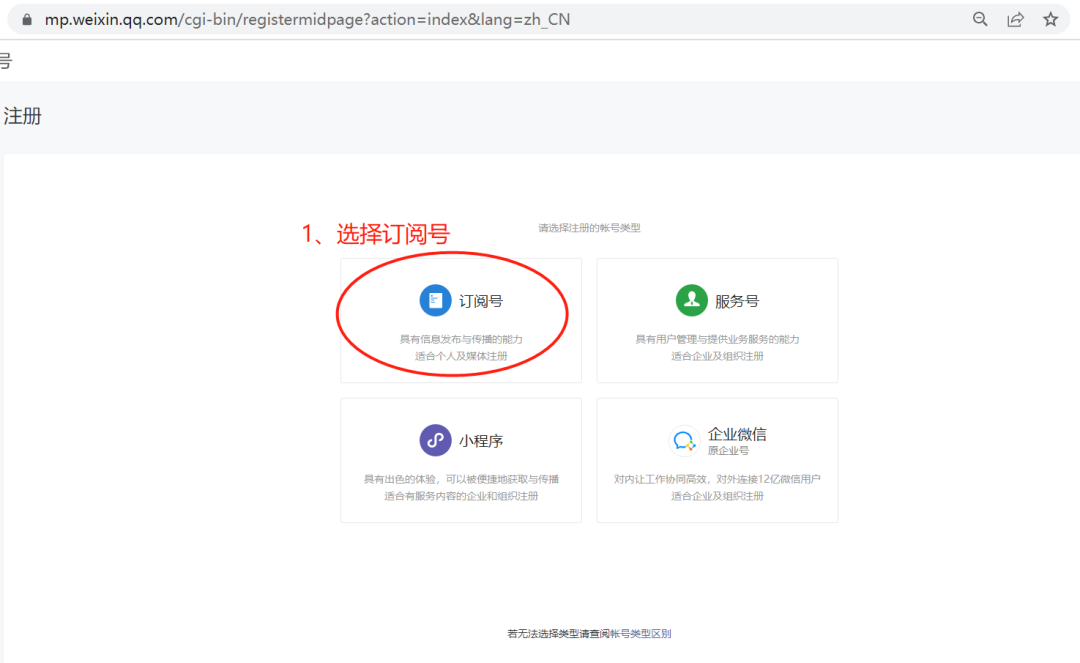1080x663 pixels.
Task: Click the lock icon for site information
Action: [27, 19]
